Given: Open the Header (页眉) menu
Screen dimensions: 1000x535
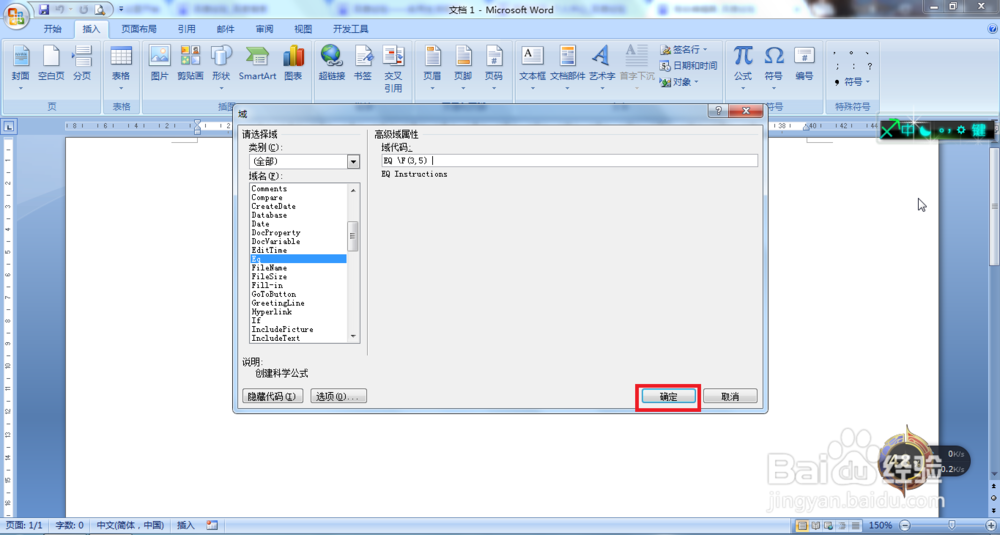Looking at the screenshot, I should tap(432, 68).
